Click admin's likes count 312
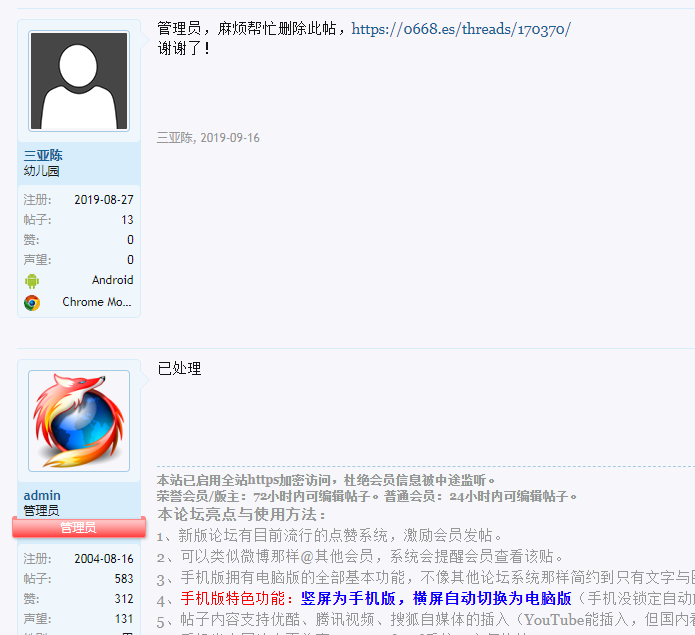Viewport: 695px width, 635px height. 123,599
